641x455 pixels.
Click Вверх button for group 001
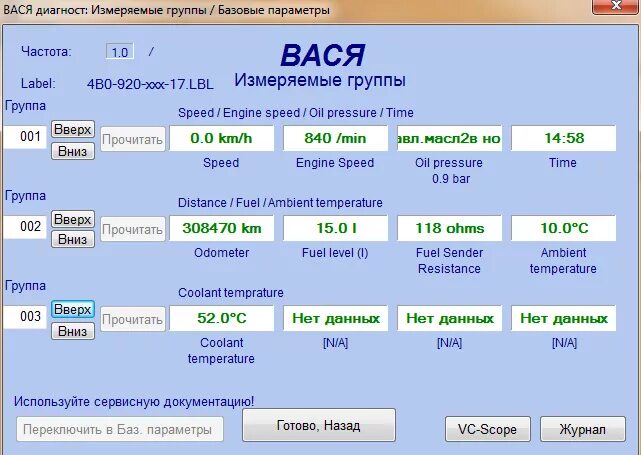tap(73, 129)
